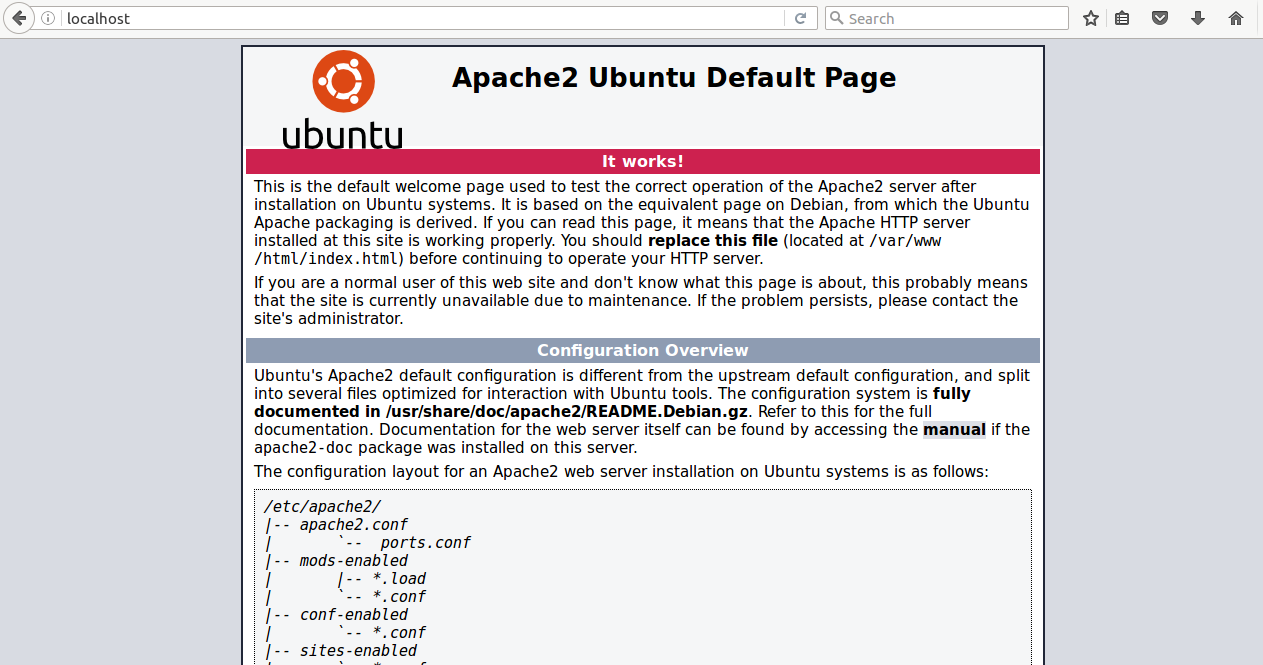Click the /etc/apache2/ line in the tree
1263x665 pixels.
(x=322, y=507)
